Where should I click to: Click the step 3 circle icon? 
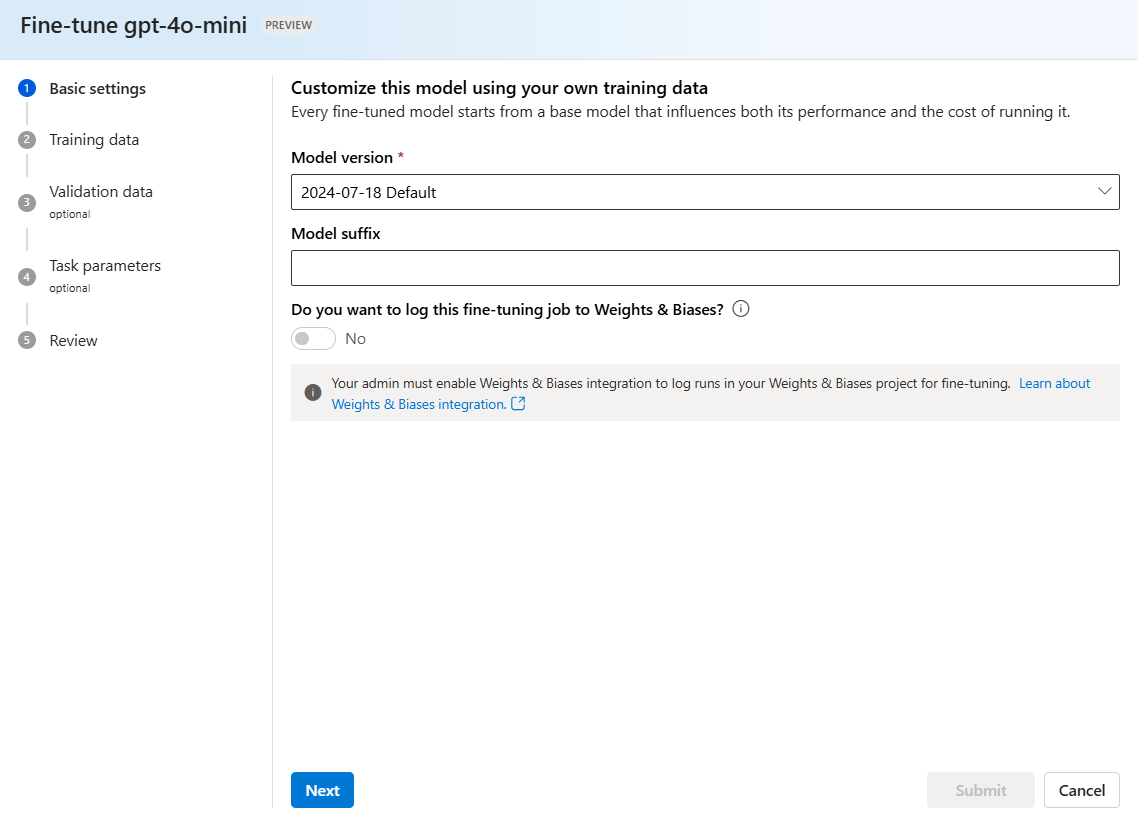pyautogui.click(x=27, y=202)
